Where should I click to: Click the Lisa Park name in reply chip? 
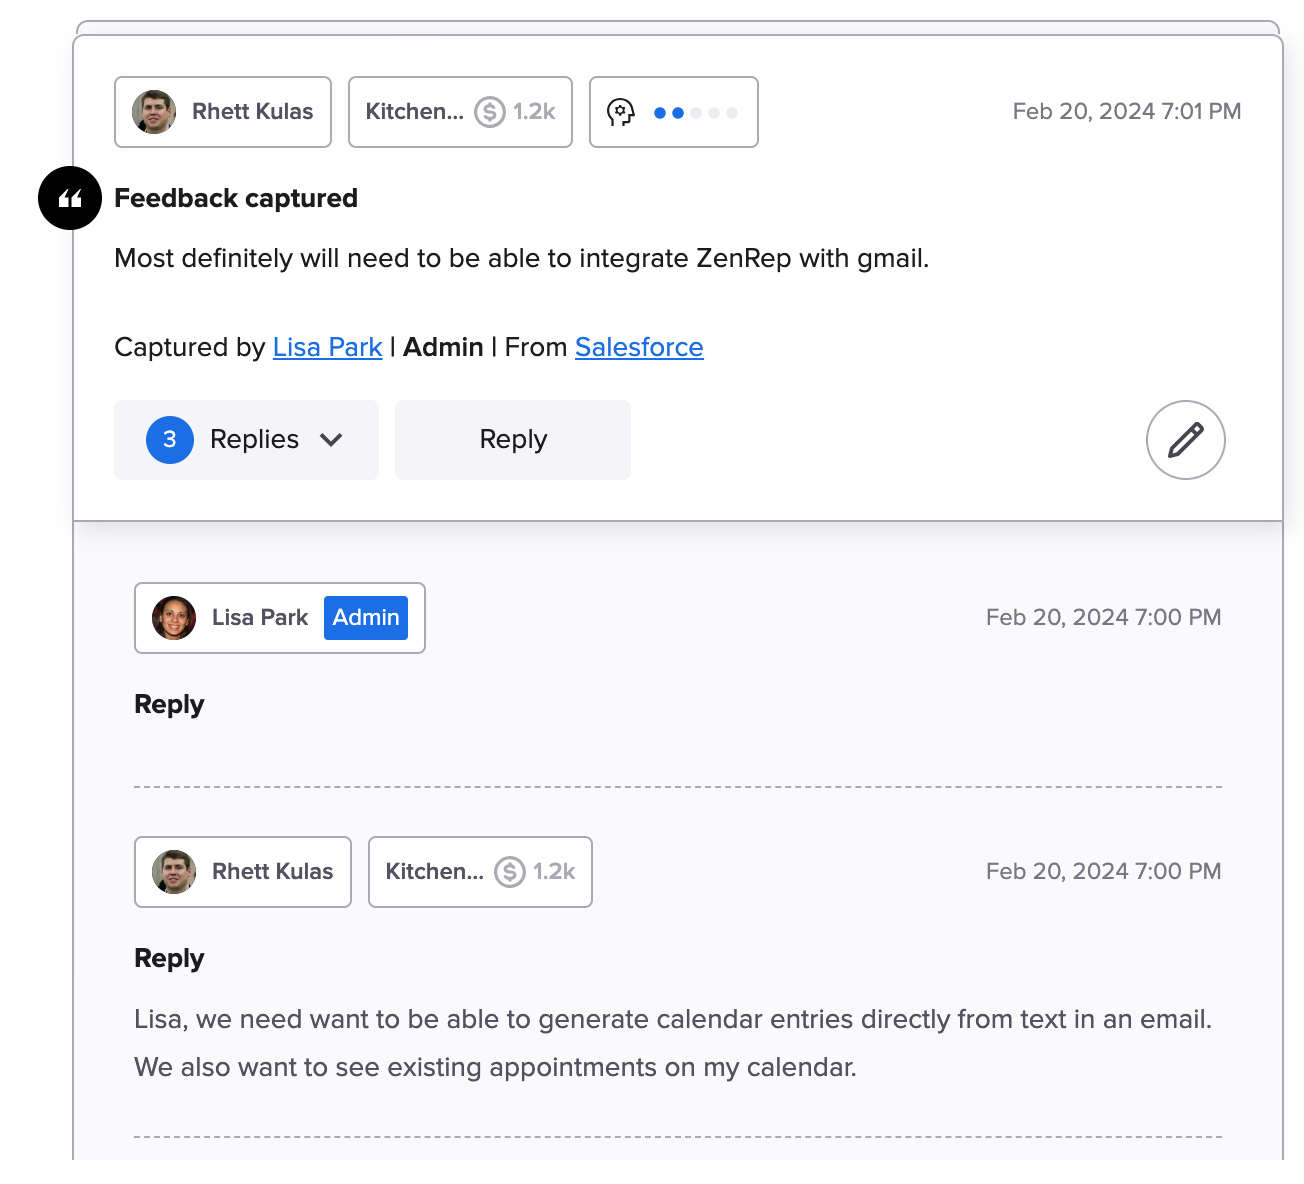point(260,618)
